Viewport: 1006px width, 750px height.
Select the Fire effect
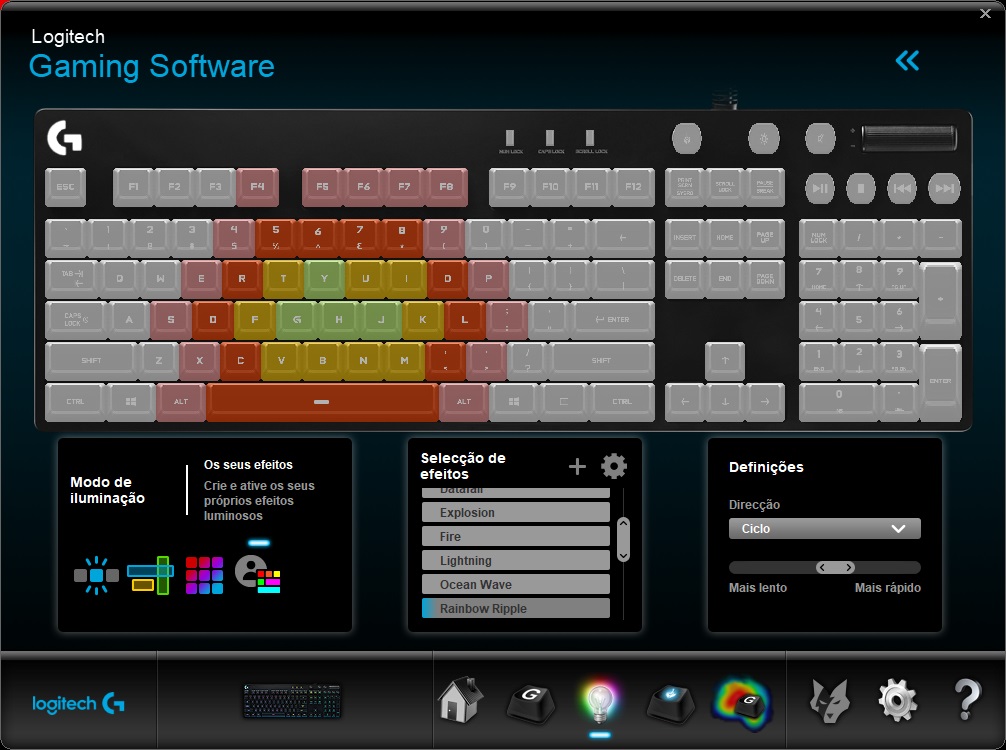(516, 536)
